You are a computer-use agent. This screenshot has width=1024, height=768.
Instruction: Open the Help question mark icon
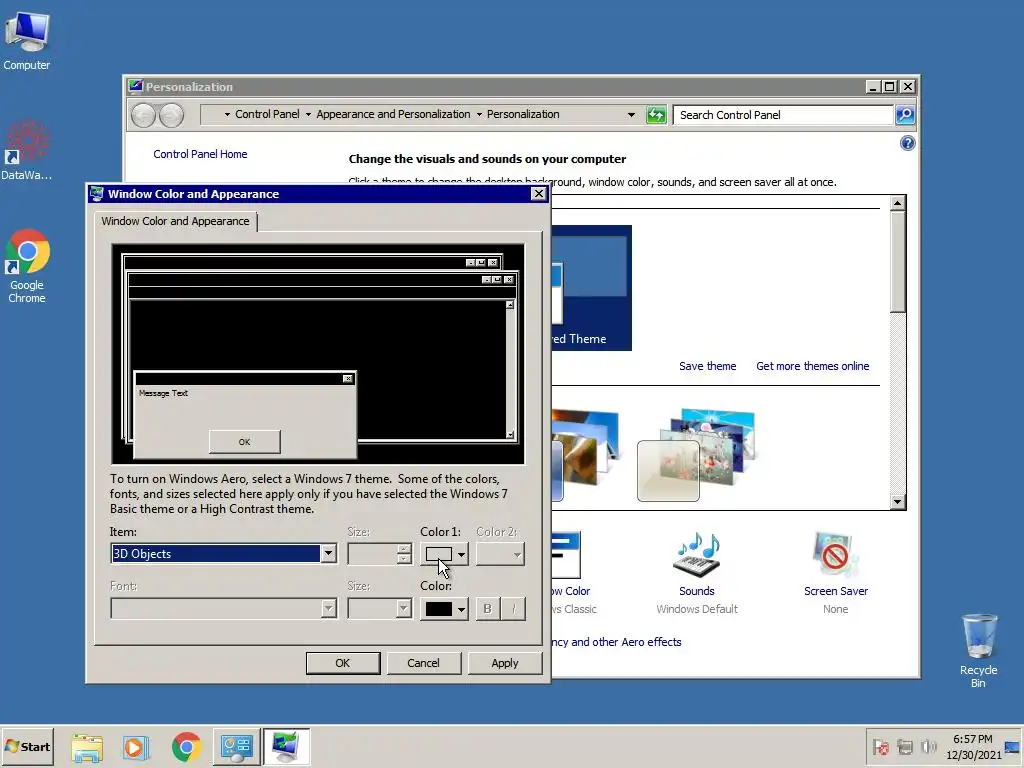tap(907, 143)
